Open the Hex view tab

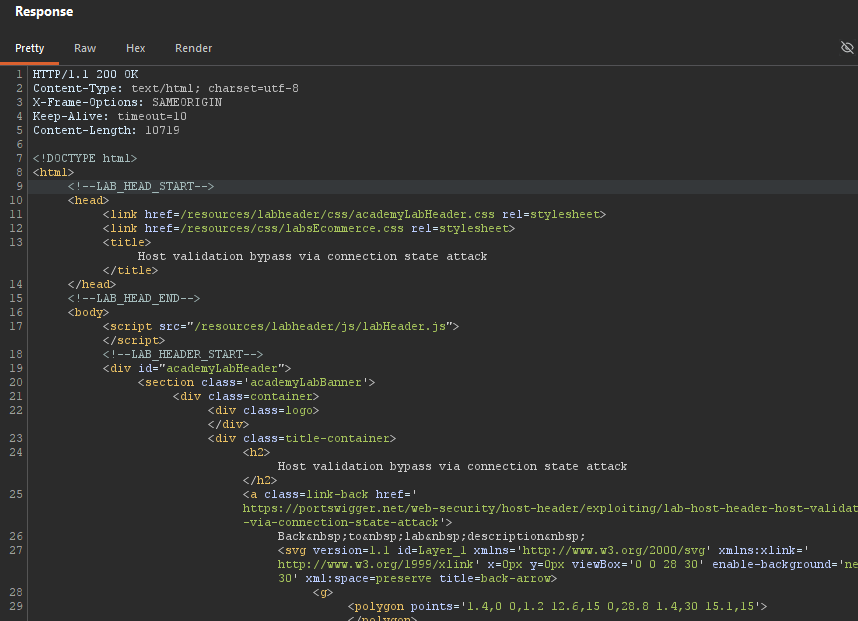136,48
